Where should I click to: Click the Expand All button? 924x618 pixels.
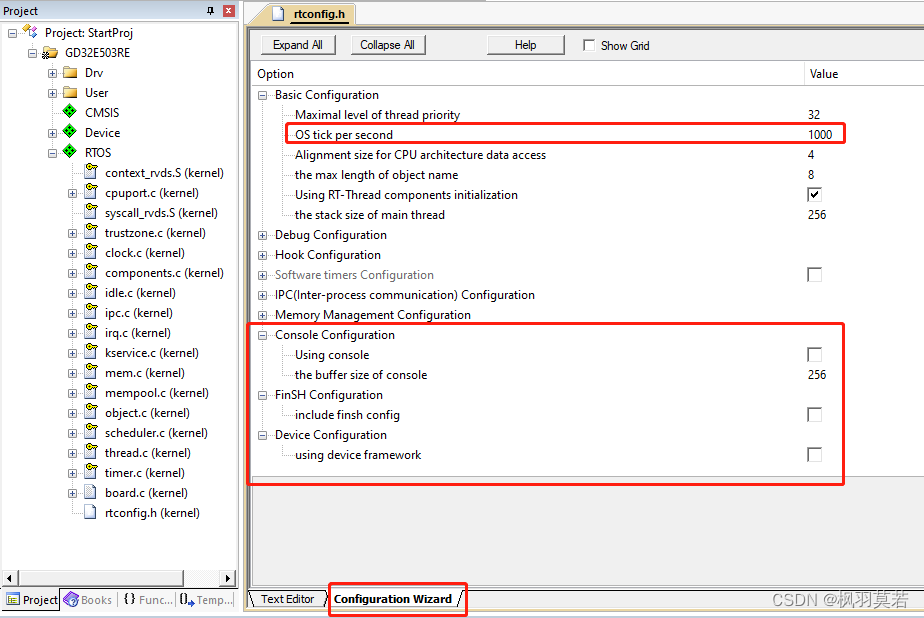(298, 45)
